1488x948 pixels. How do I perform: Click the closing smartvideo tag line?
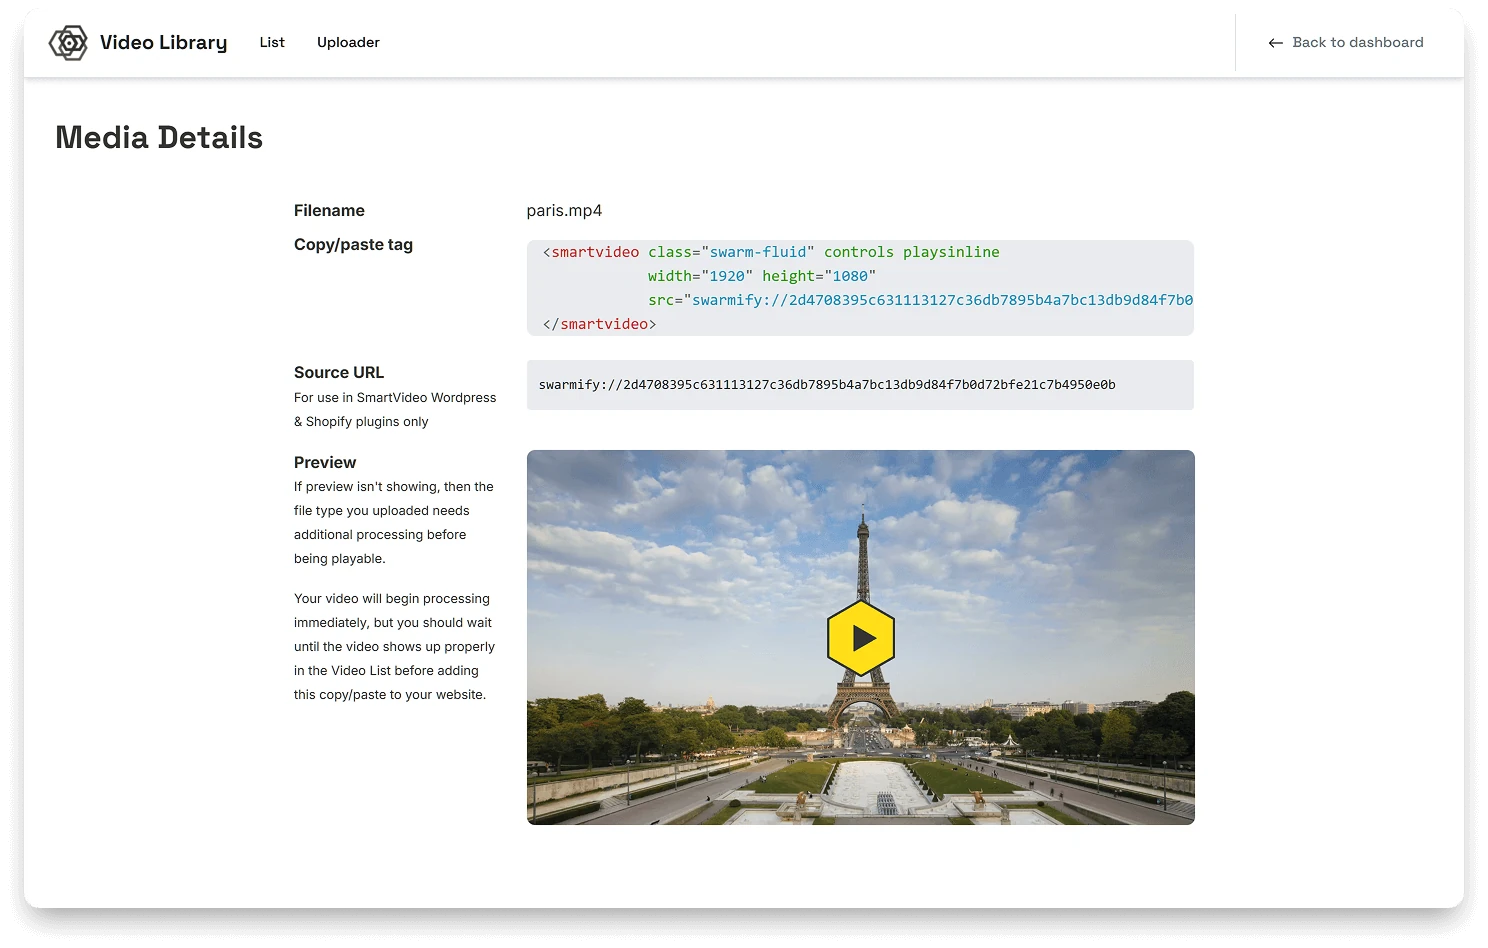coord(600,324)
